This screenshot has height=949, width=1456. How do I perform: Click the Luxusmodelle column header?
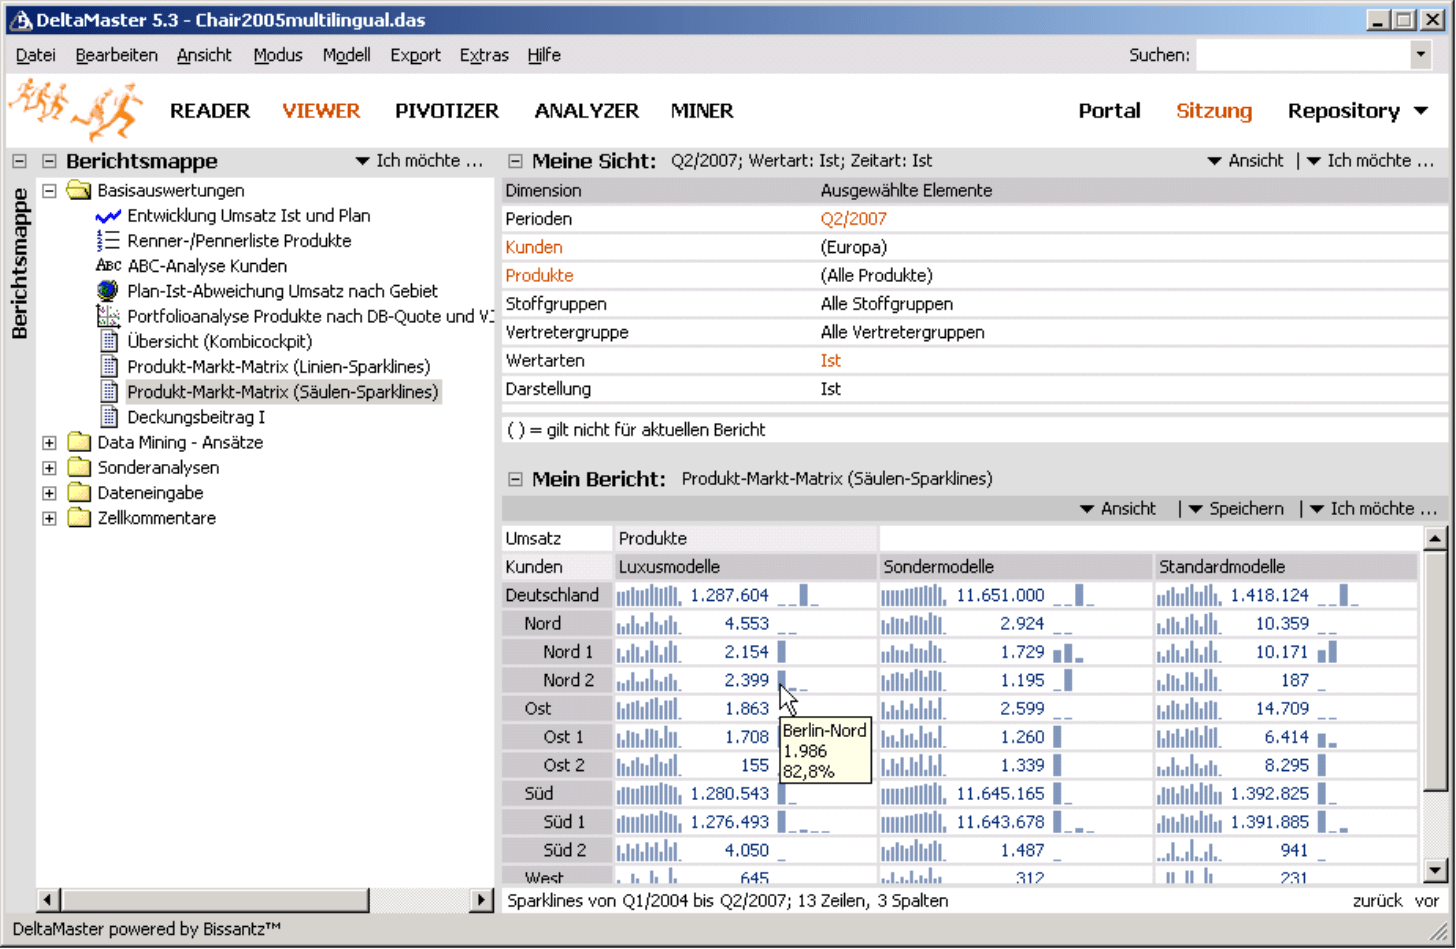coord(745,567)
